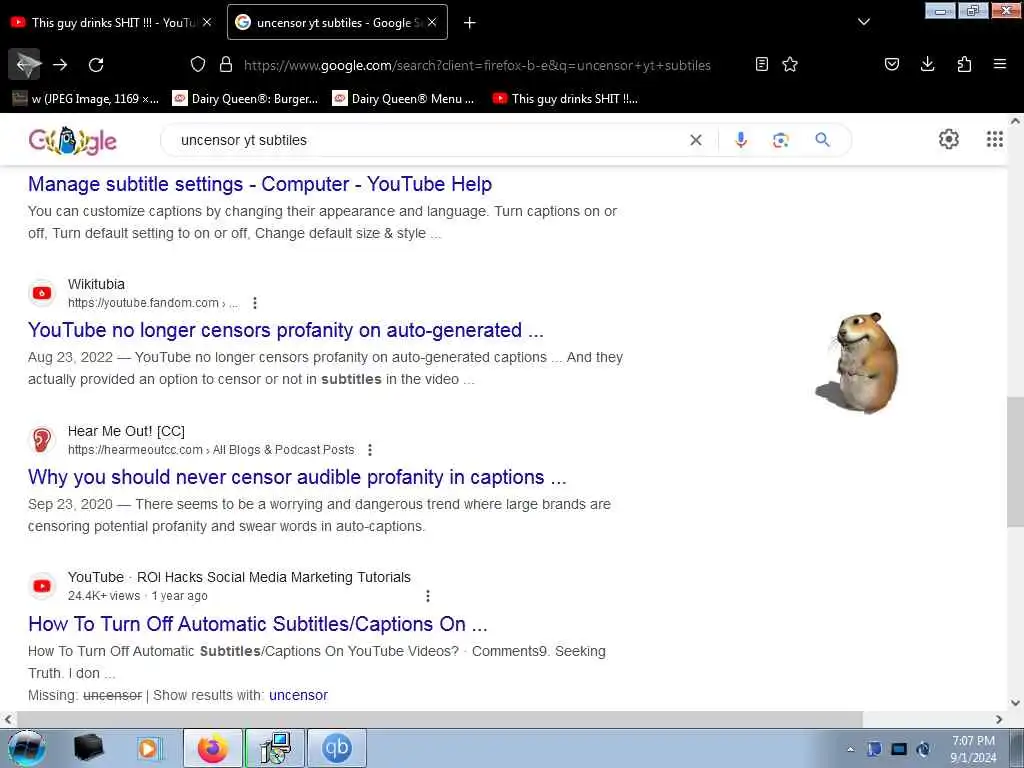
Task: Close the Google search tab
Action: [x=432, y=22]
